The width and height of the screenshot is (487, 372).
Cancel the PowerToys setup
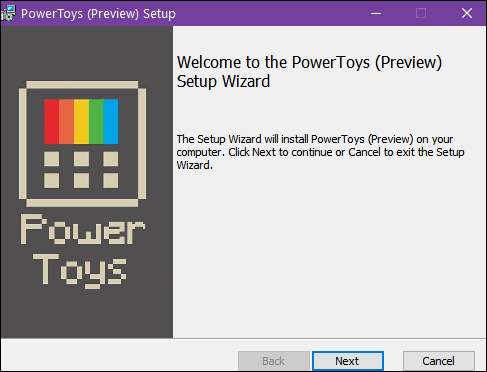click(x=438, y=361)
